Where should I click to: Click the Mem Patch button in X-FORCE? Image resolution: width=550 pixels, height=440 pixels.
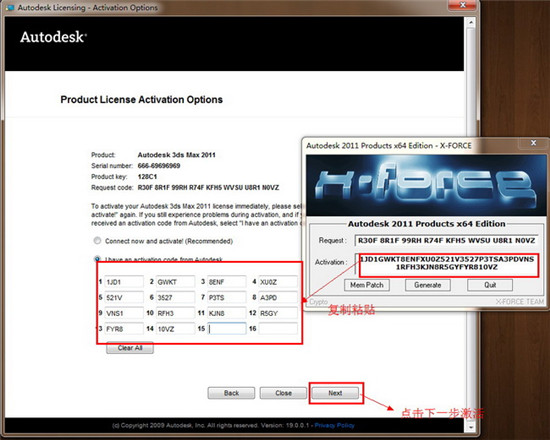point(367,285)
